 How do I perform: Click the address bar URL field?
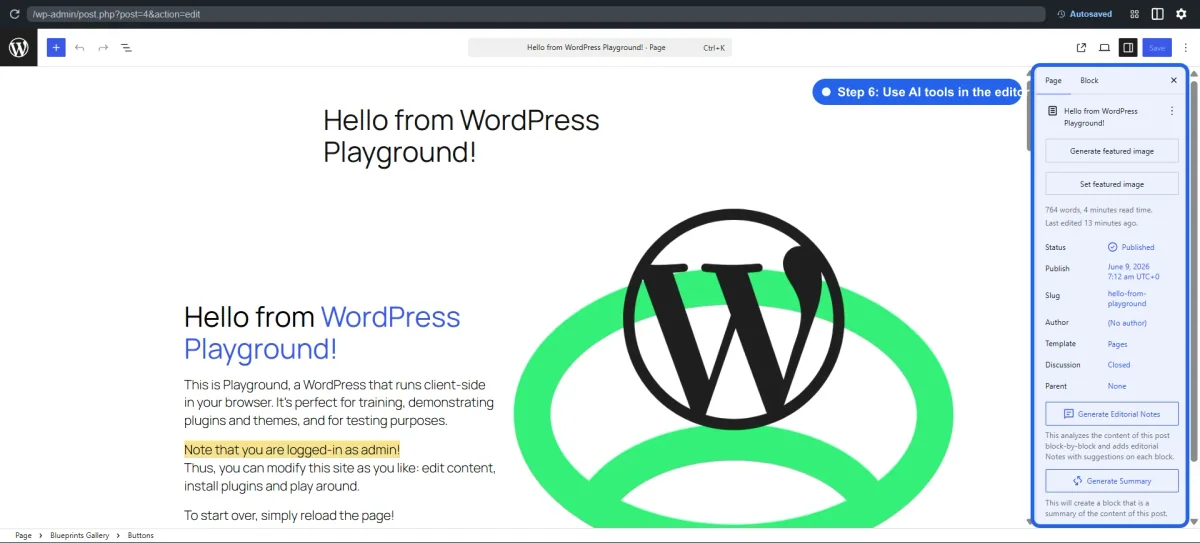point(535,14)
